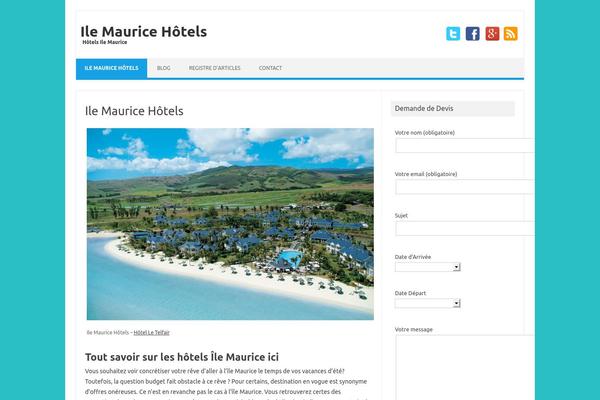600x400 pixels.
Task: Click the Hôtels Ile Maurice tagline
Action: 104,42
